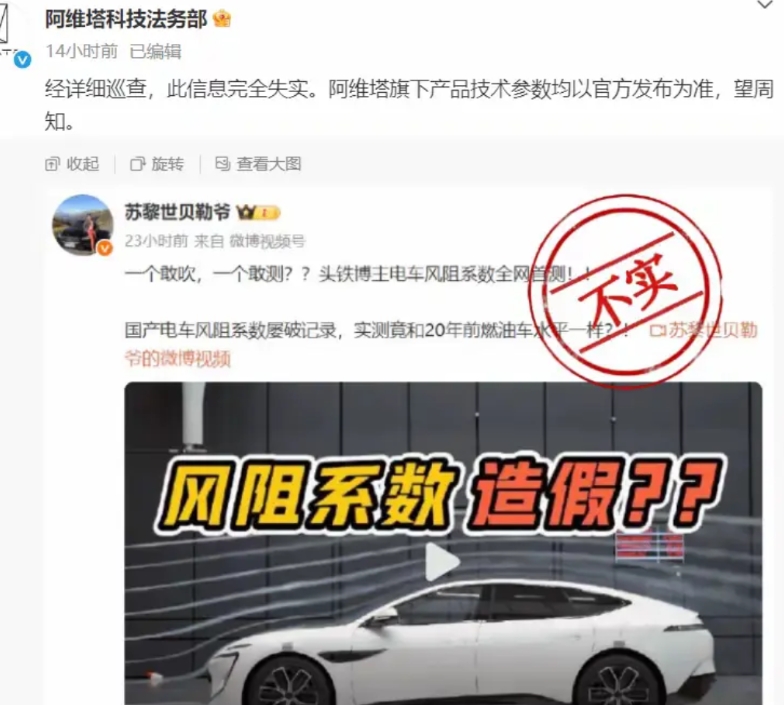
Task: Open 阿维塔科技法务部 profile name
Action: (126, 20)
